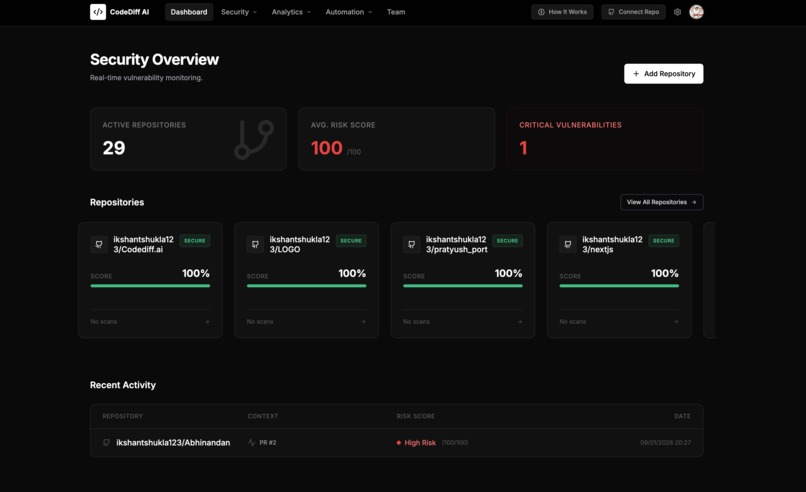Open the settings gear icon
The image size is (806, 492).
[677, 12]
